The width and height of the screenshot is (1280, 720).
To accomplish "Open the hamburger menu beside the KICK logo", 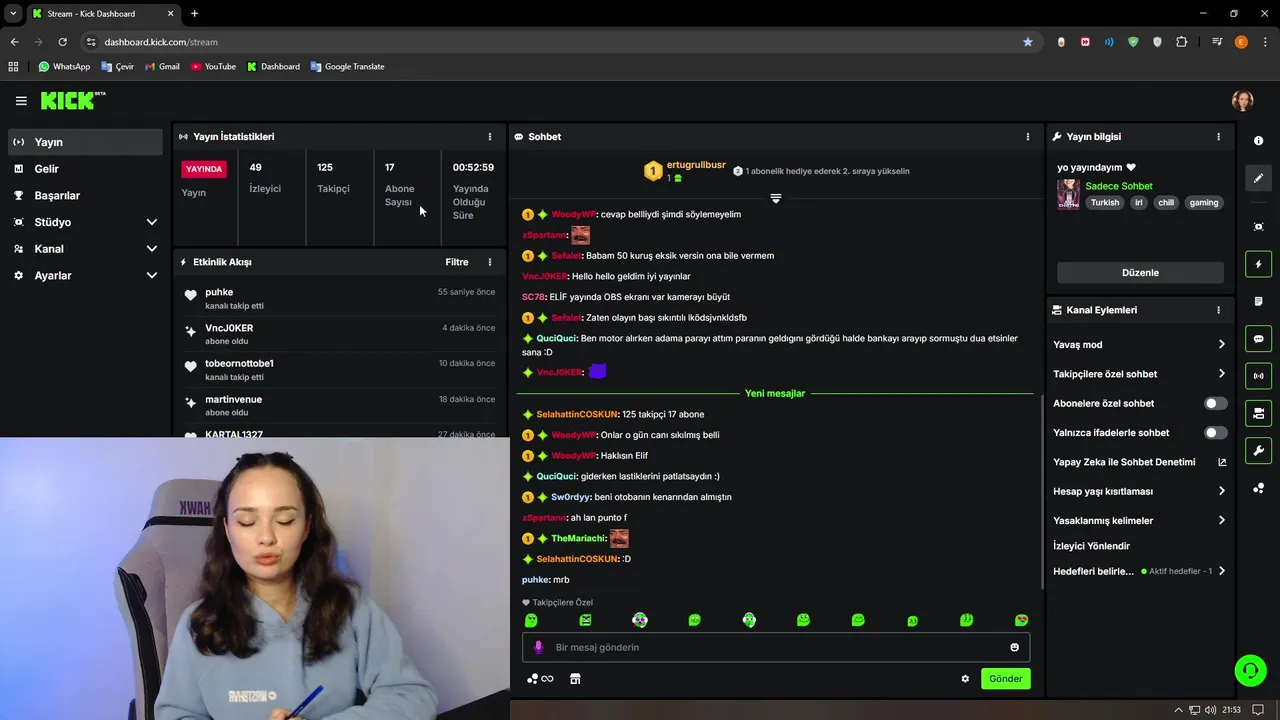I will pos(21,100).
